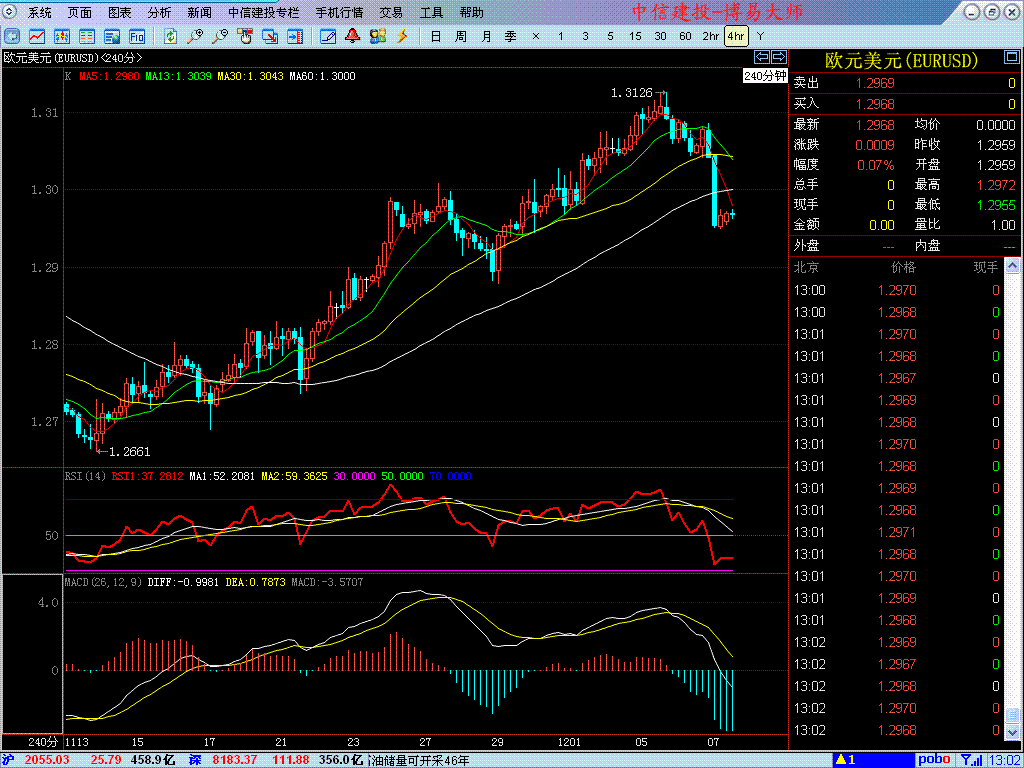Select the 15-minute period
This screenshot has width=1024, height=768.
pyautogui.click(x=635, y=36)
